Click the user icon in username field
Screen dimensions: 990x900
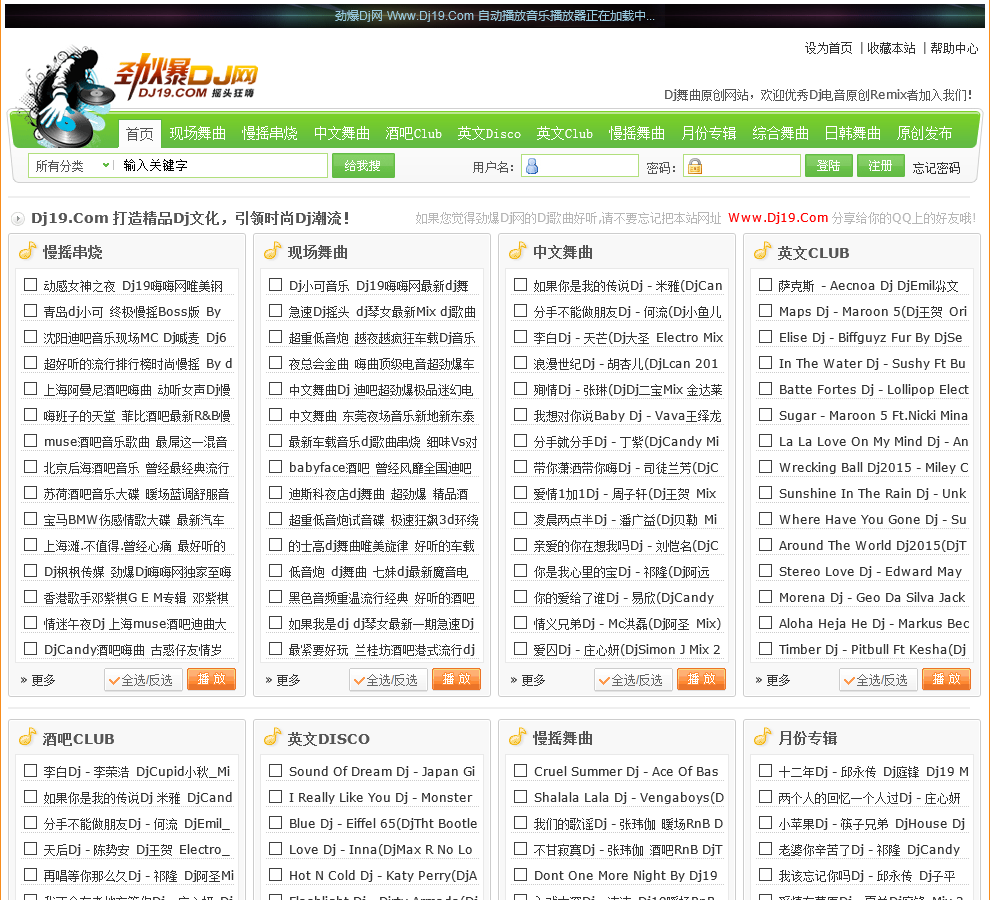(532, 166)
